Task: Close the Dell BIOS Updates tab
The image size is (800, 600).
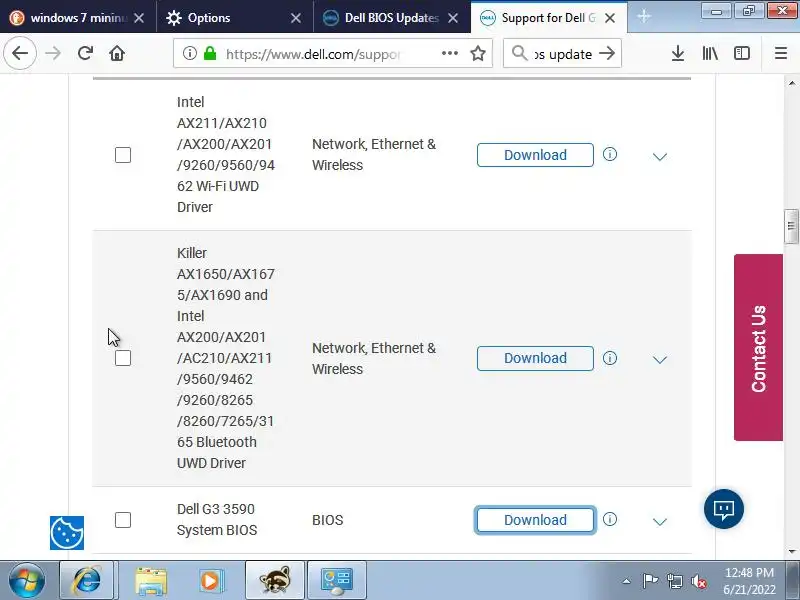Action: pyautogui.click(x=453, y=18)
